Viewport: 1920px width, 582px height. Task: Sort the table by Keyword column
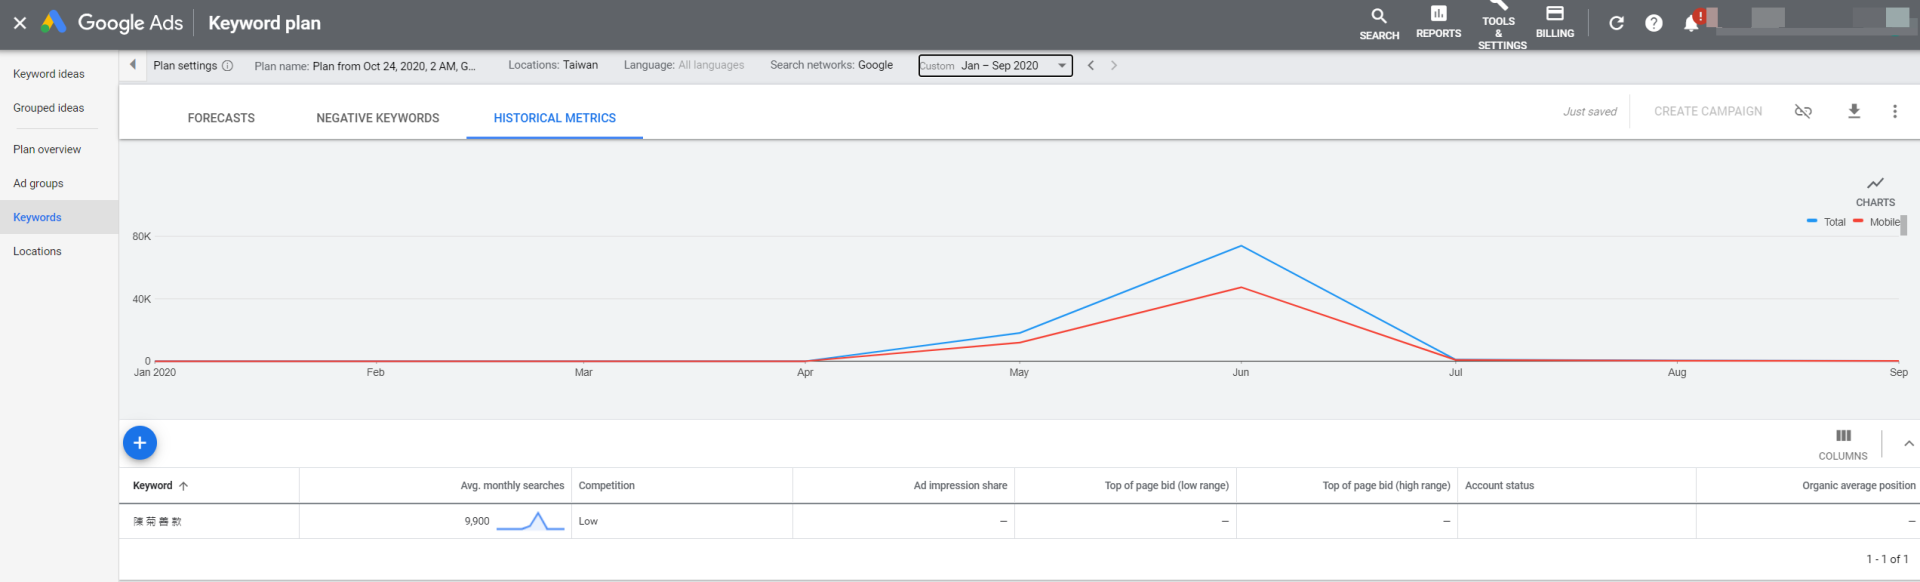coord(153,486)
